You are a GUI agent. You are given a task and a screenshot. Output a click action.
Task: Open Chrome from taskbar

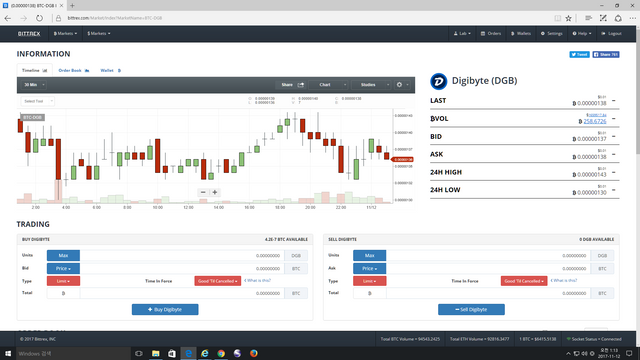tap(221, 353)
